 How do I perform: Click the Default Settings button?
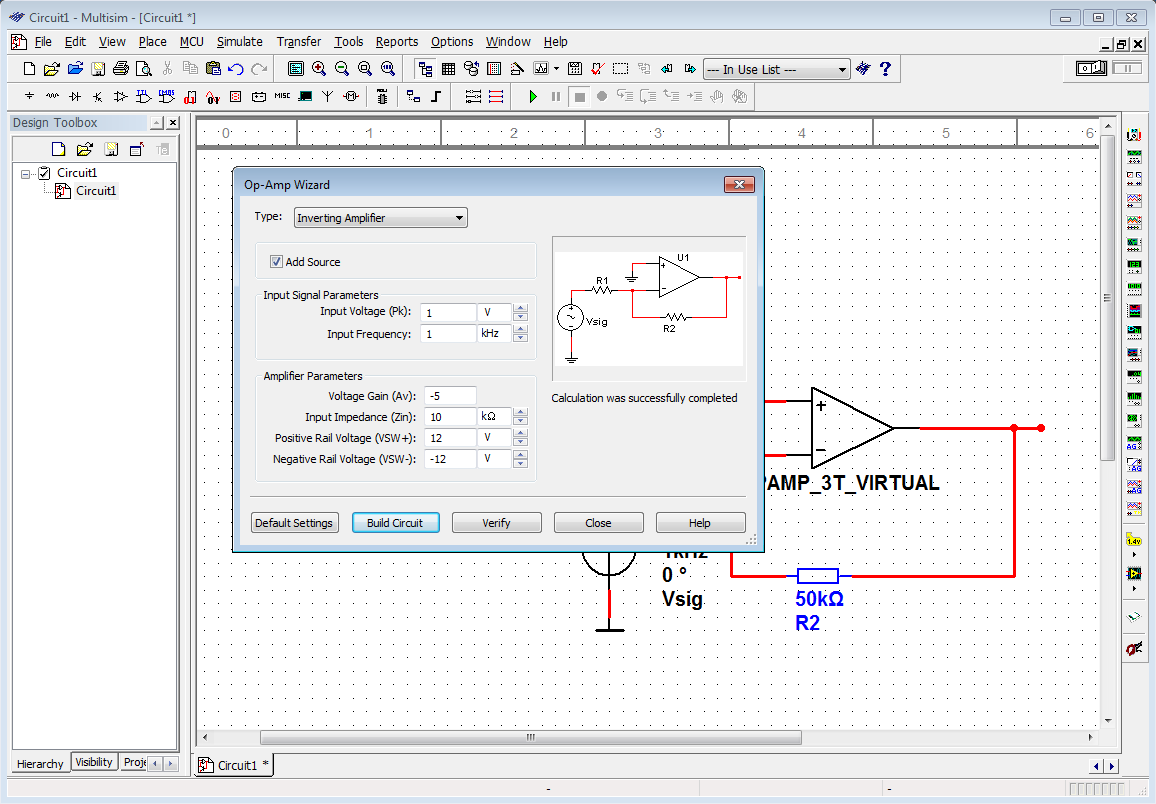tap(294, 522)
